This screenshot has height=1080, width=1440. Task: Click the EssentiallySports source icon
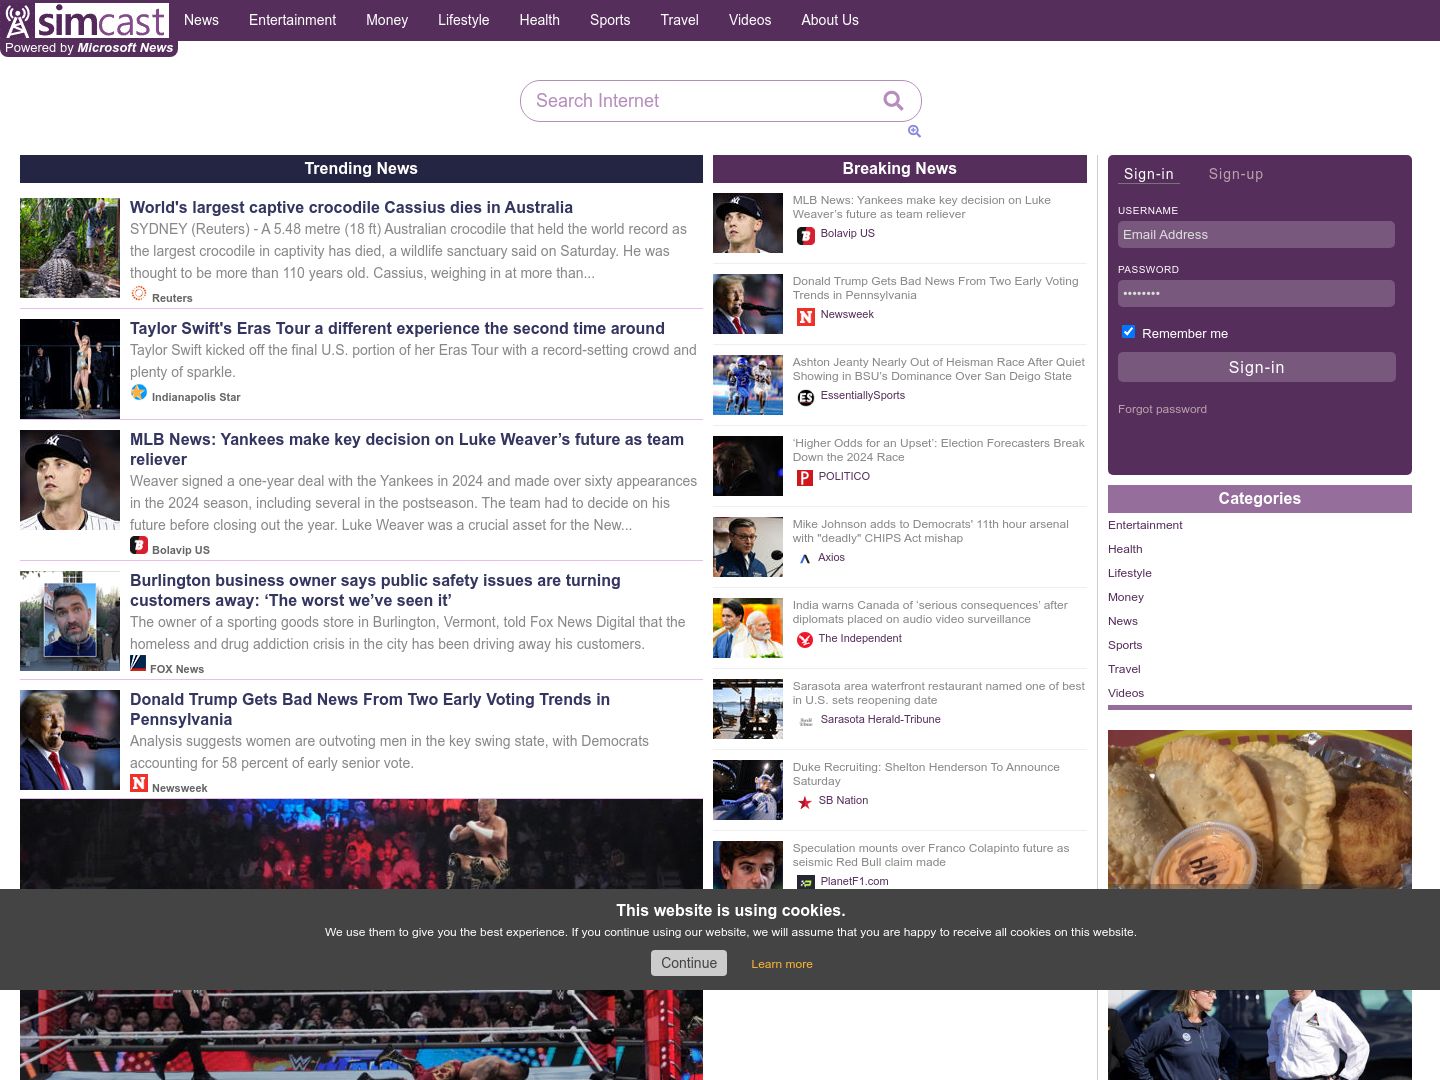click(x=806, y=398)
